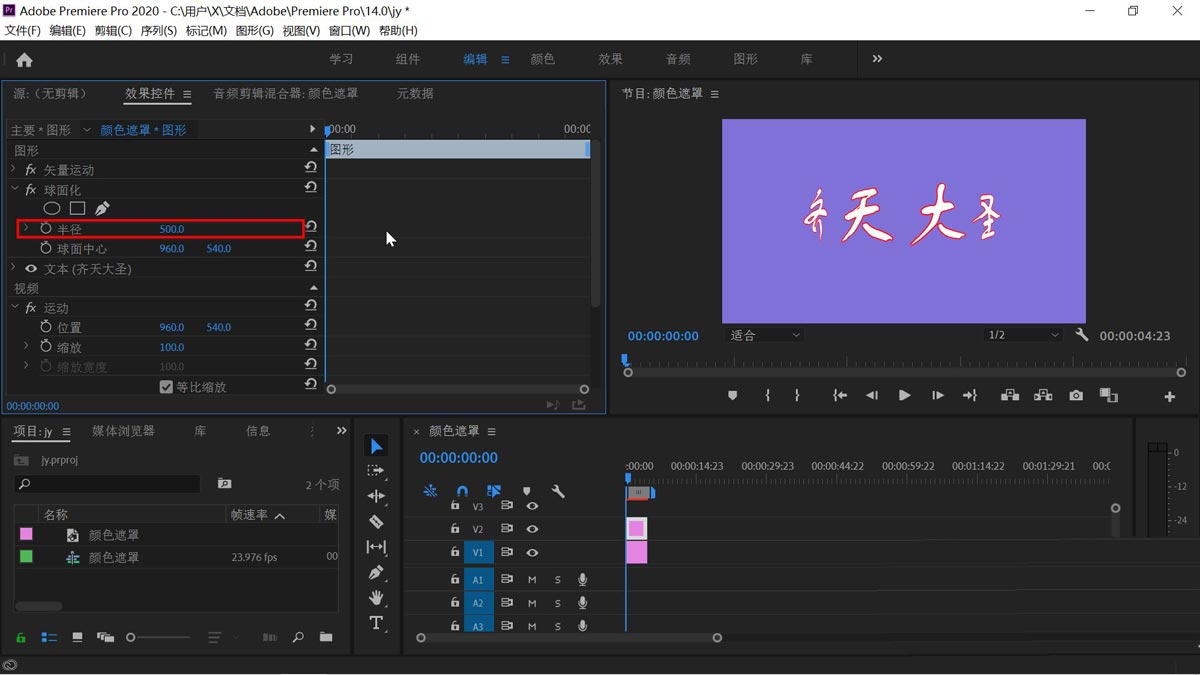Select the Razor tool in timeline toolbar
The height and width of the screenshot is (675, 1200).
point(376,521)
